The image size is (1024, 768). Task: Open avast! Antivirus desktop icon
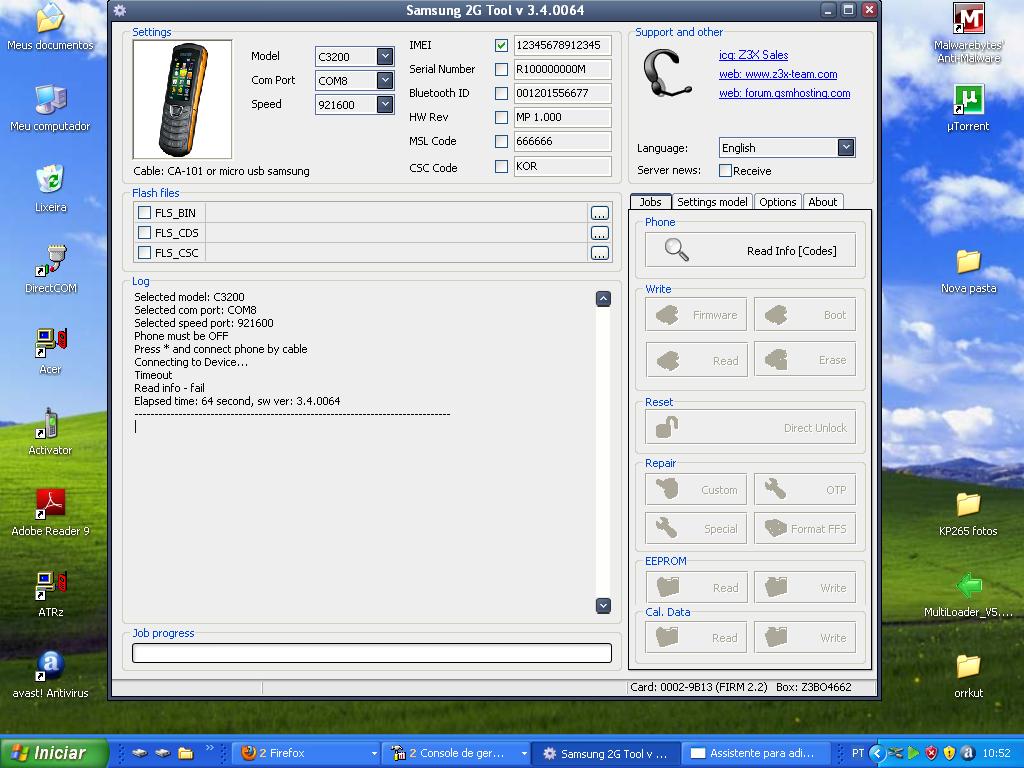(x=50, y=675)
